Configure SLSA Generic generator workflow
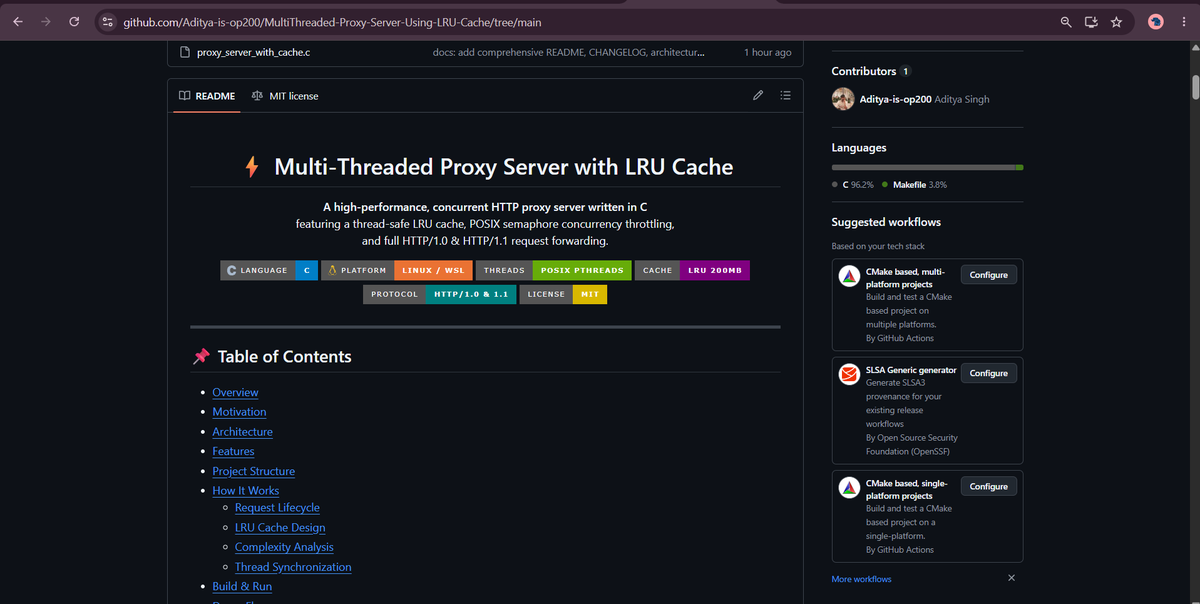 point(988,373)
